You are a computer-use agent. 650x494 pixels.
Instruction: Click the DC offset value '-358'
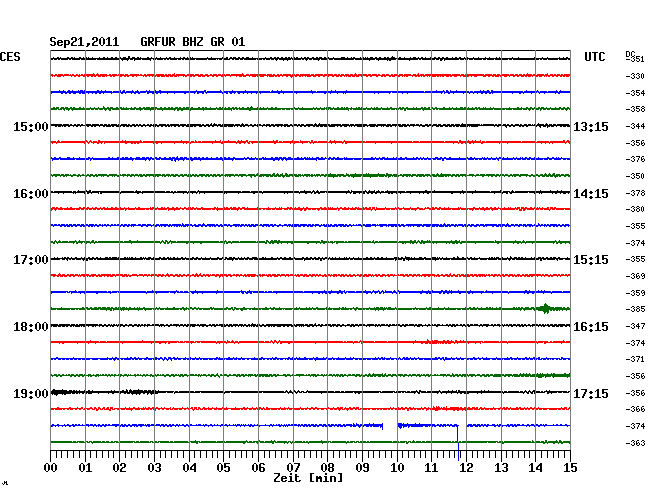tap(635, 109)
